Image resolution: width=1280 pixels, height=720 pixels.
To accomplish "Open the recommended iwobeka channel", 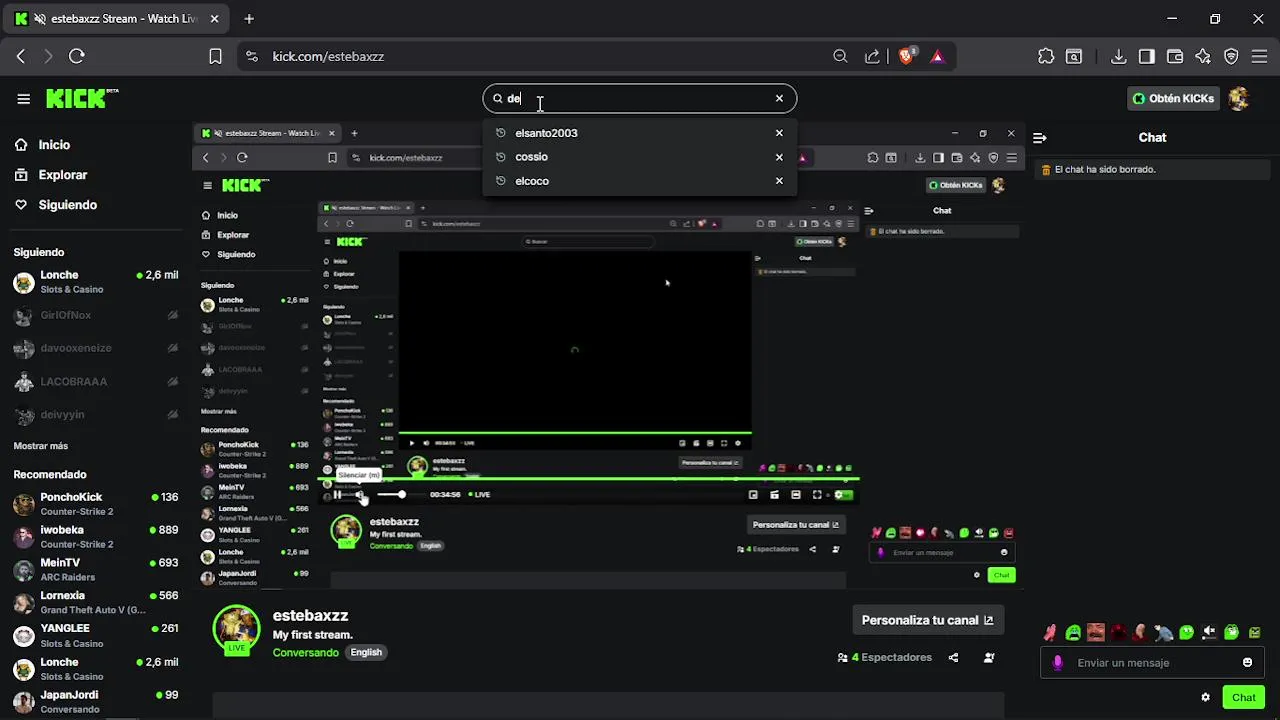I will pyautogui.click(x=96, y=537).
